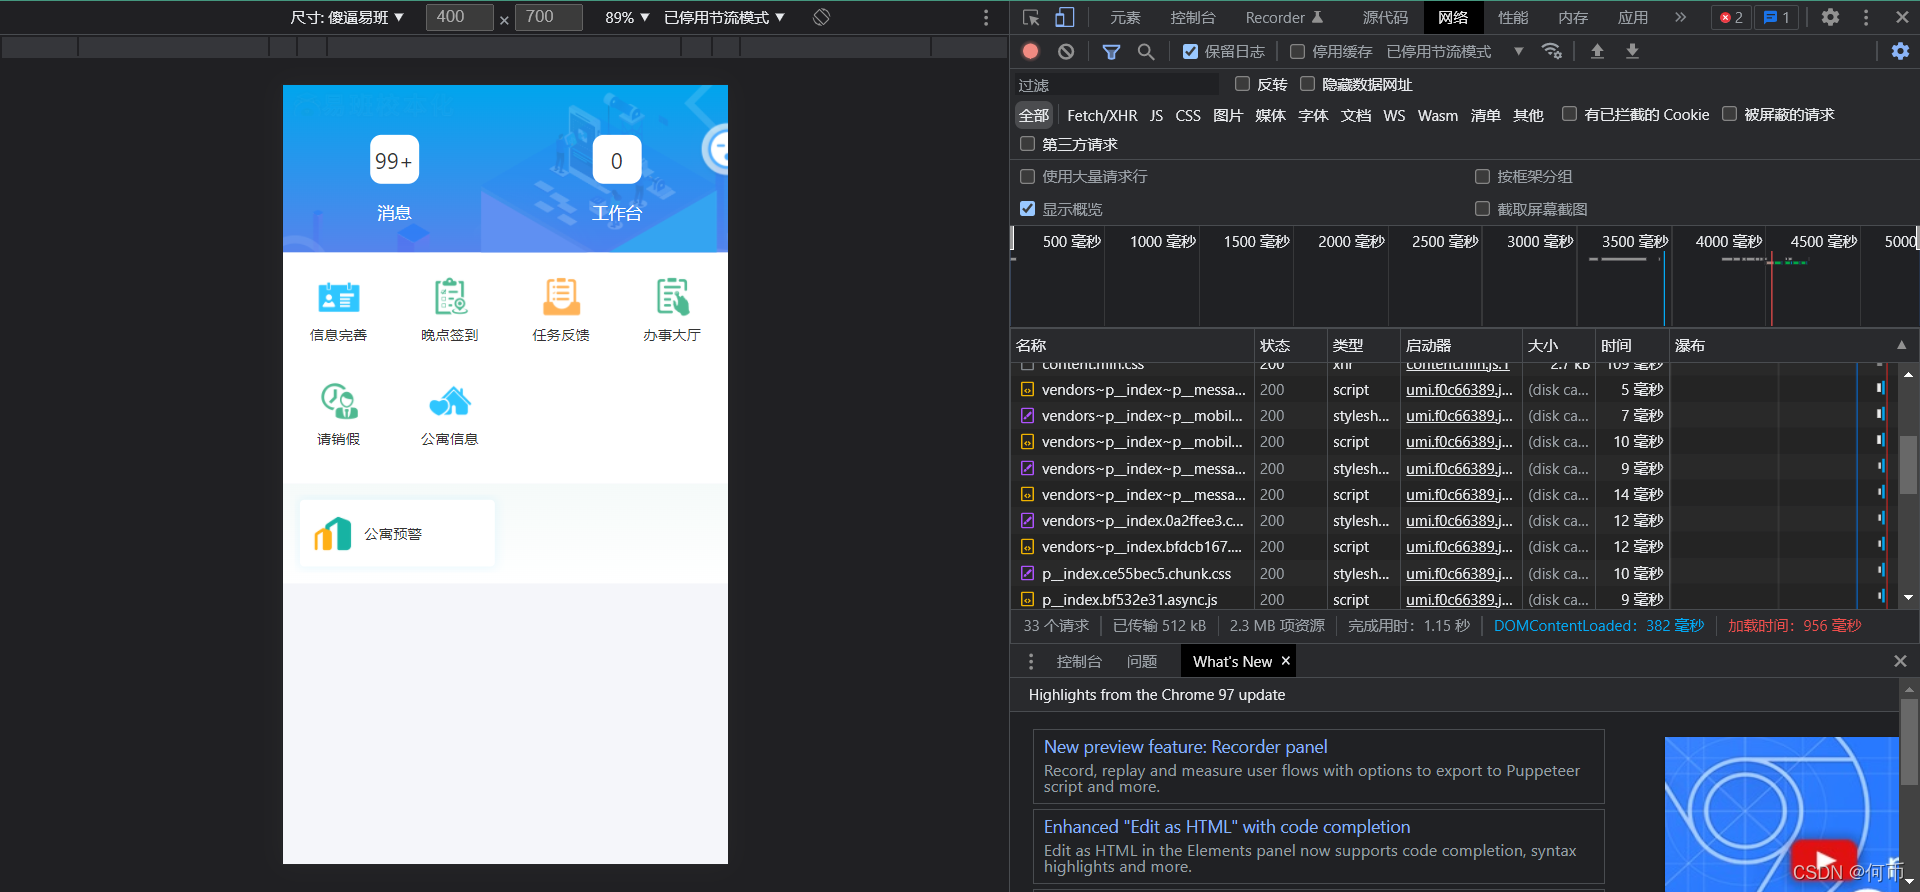Screen dimensions: 1920x892
Task: Open the 问题 drawer tab
Action: (1142, 661)
